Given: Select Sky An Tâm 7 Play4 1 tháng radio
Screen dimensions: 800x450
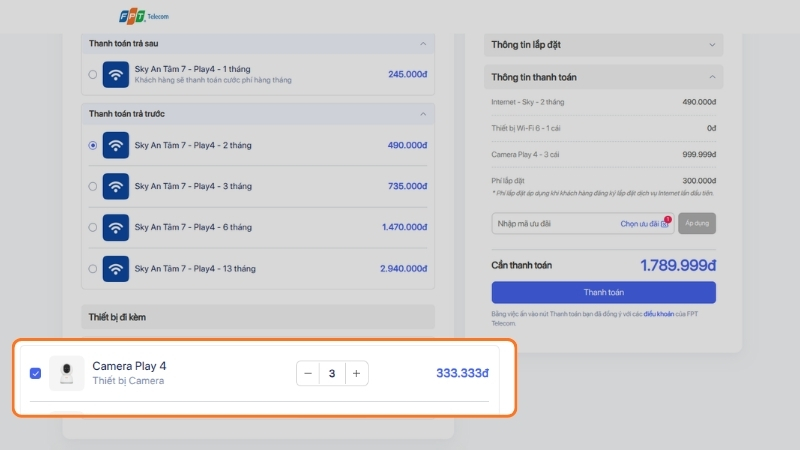Looking at the screenshot, I should click(x=92, y=74).
